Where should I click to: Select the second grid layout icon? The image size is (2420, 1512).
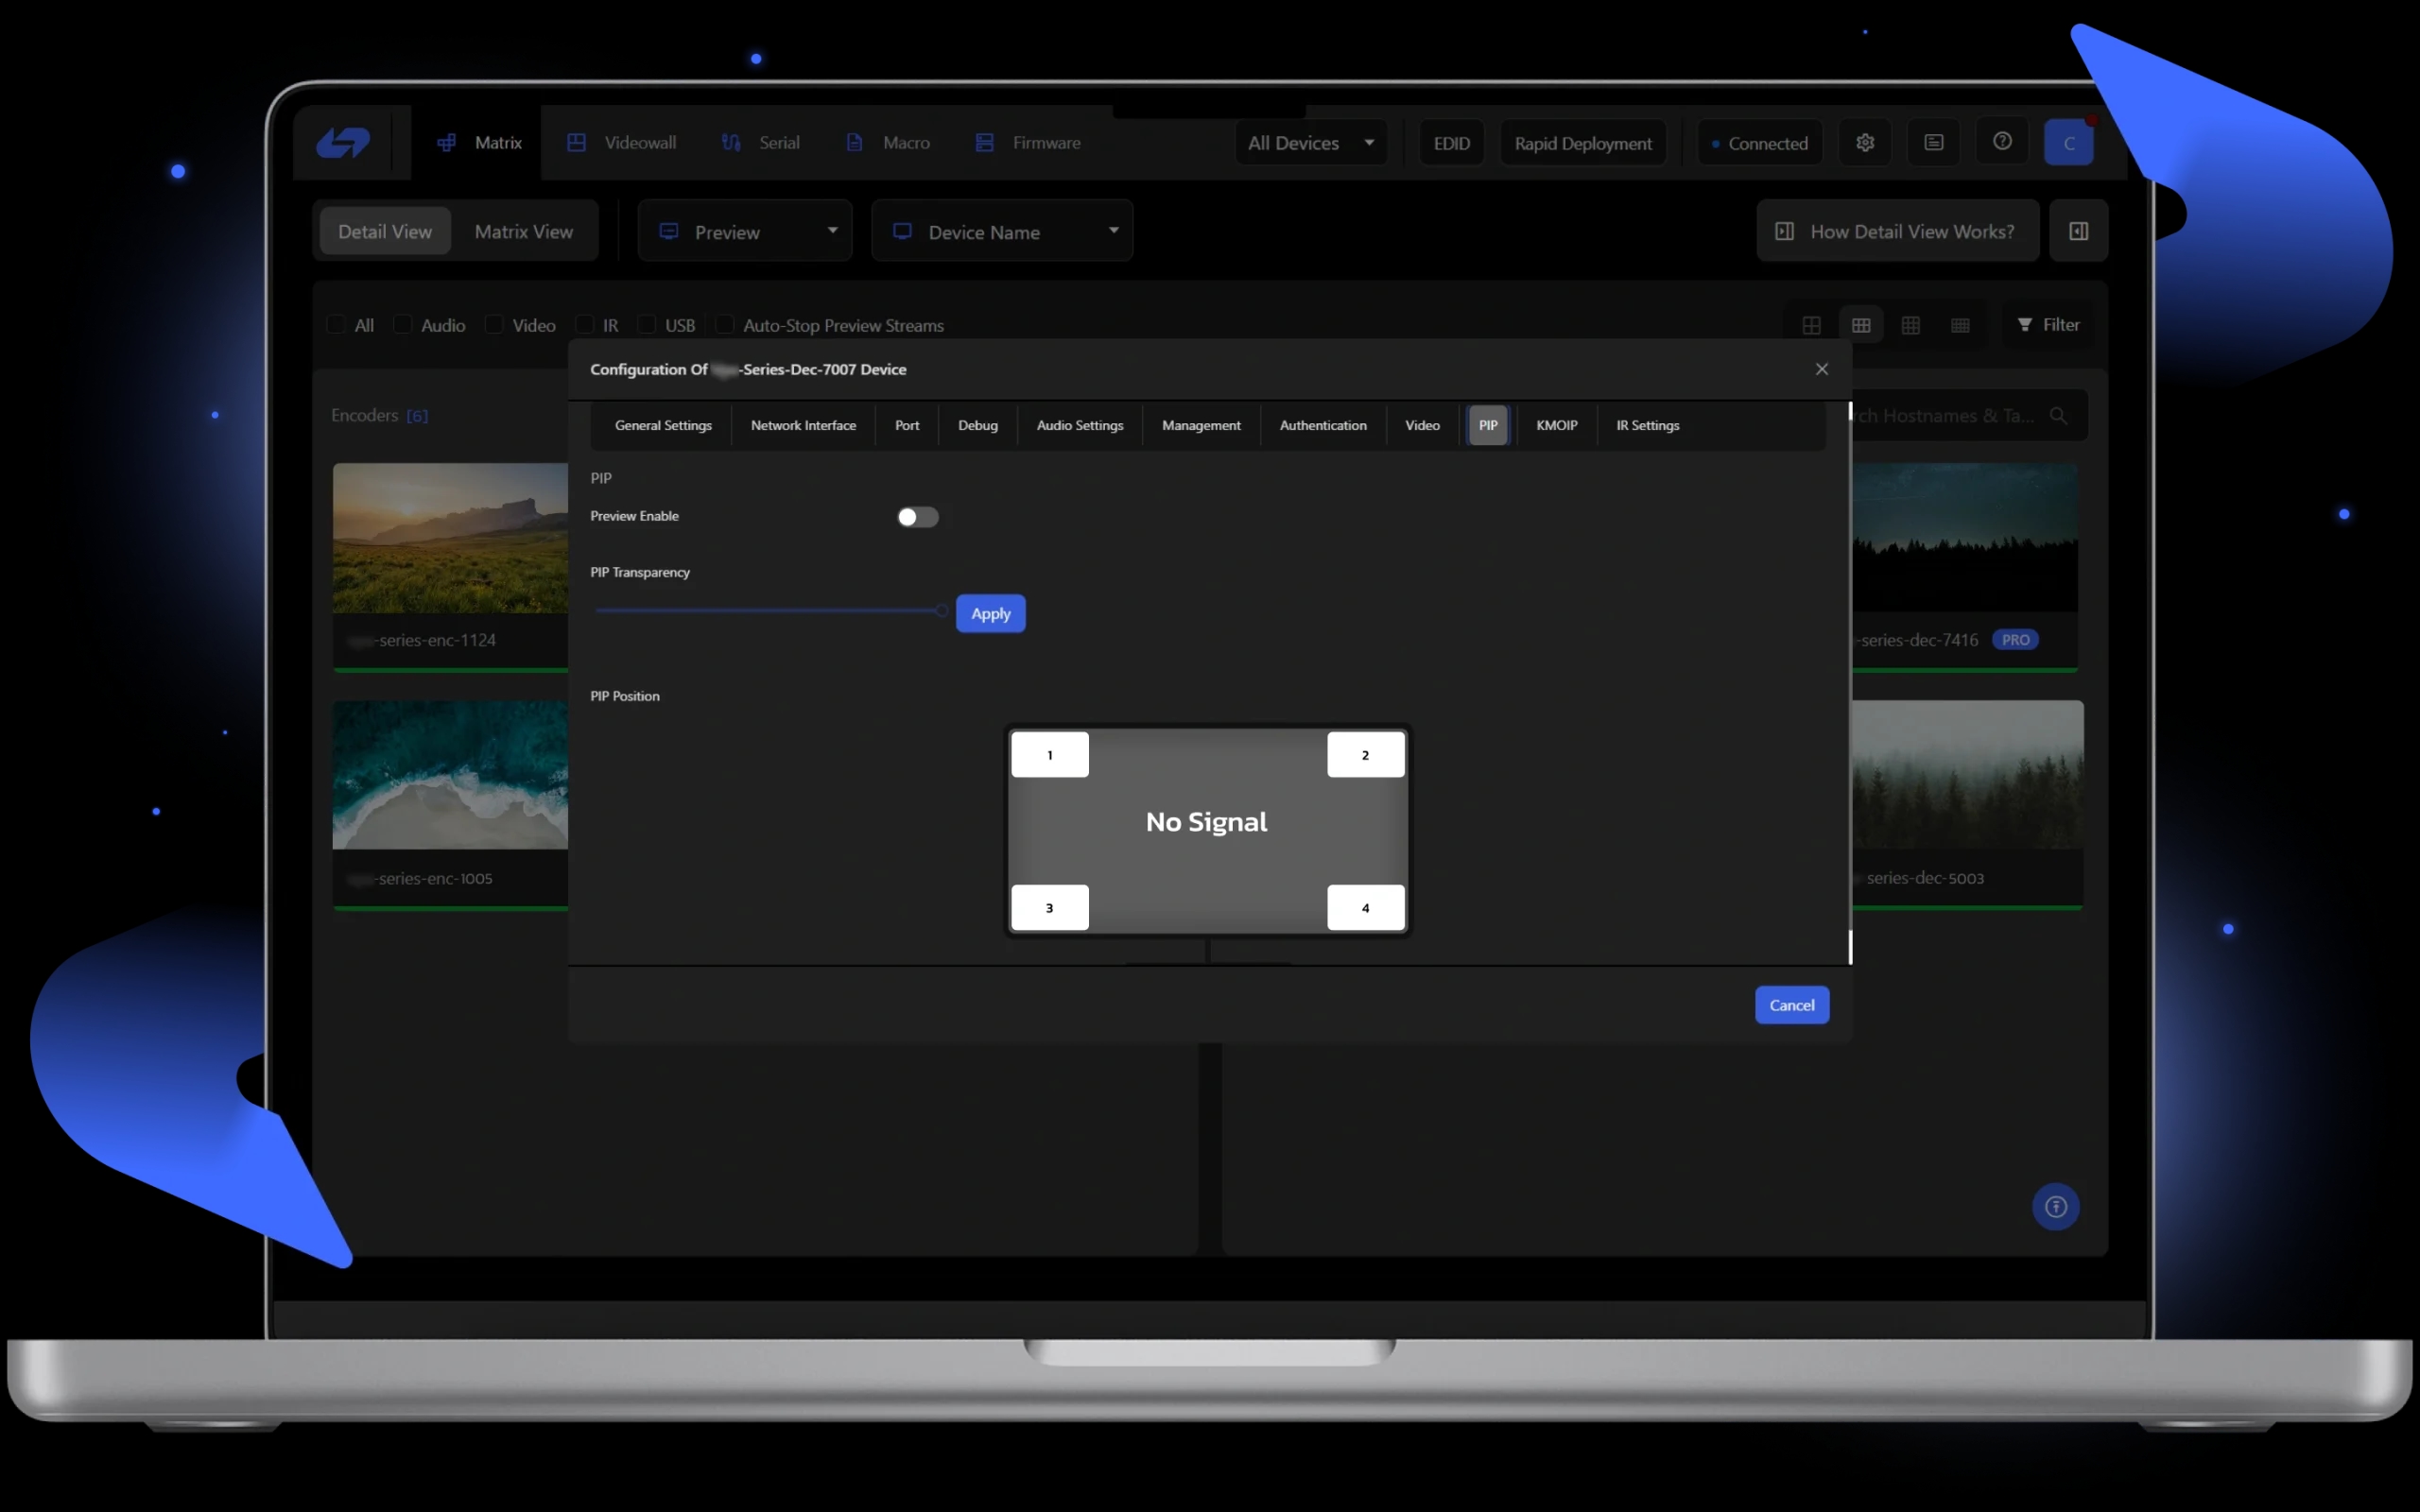[1860, 325]
